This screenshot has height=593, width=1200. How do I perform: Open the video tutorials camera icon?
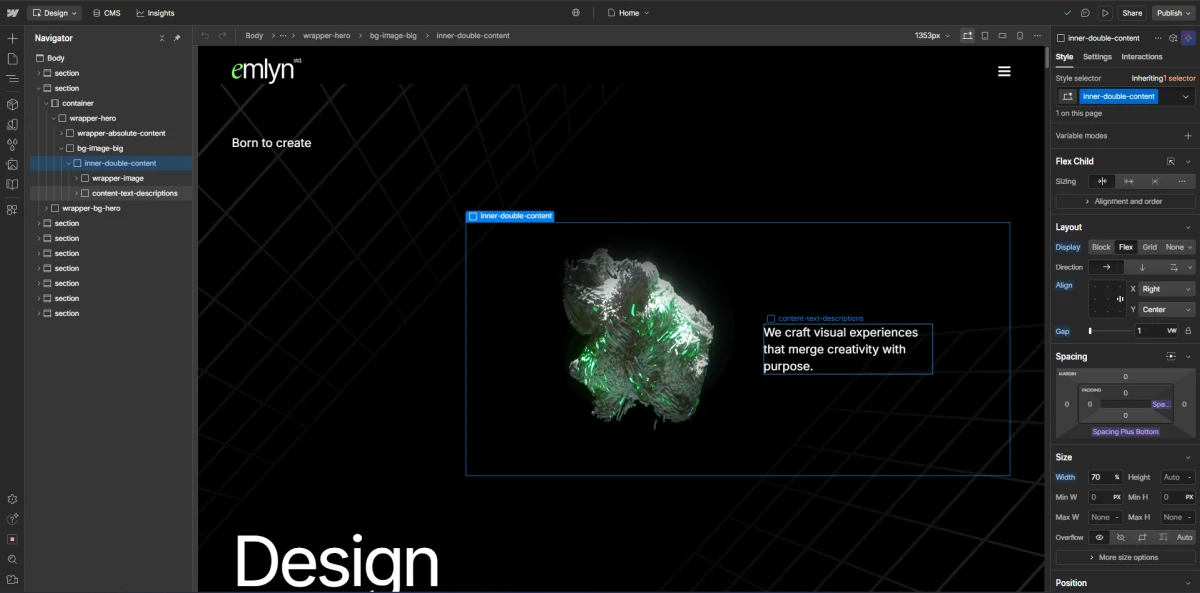12,579
